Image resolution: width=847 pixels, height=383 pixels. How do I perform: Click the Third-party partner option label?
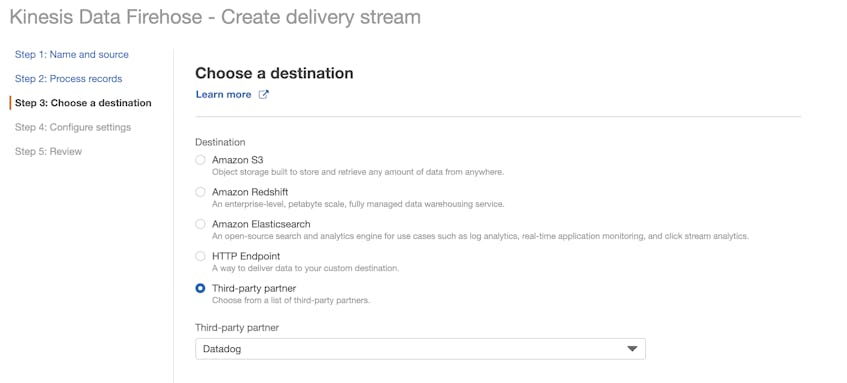pyautogui.click(x=254, y=288)
